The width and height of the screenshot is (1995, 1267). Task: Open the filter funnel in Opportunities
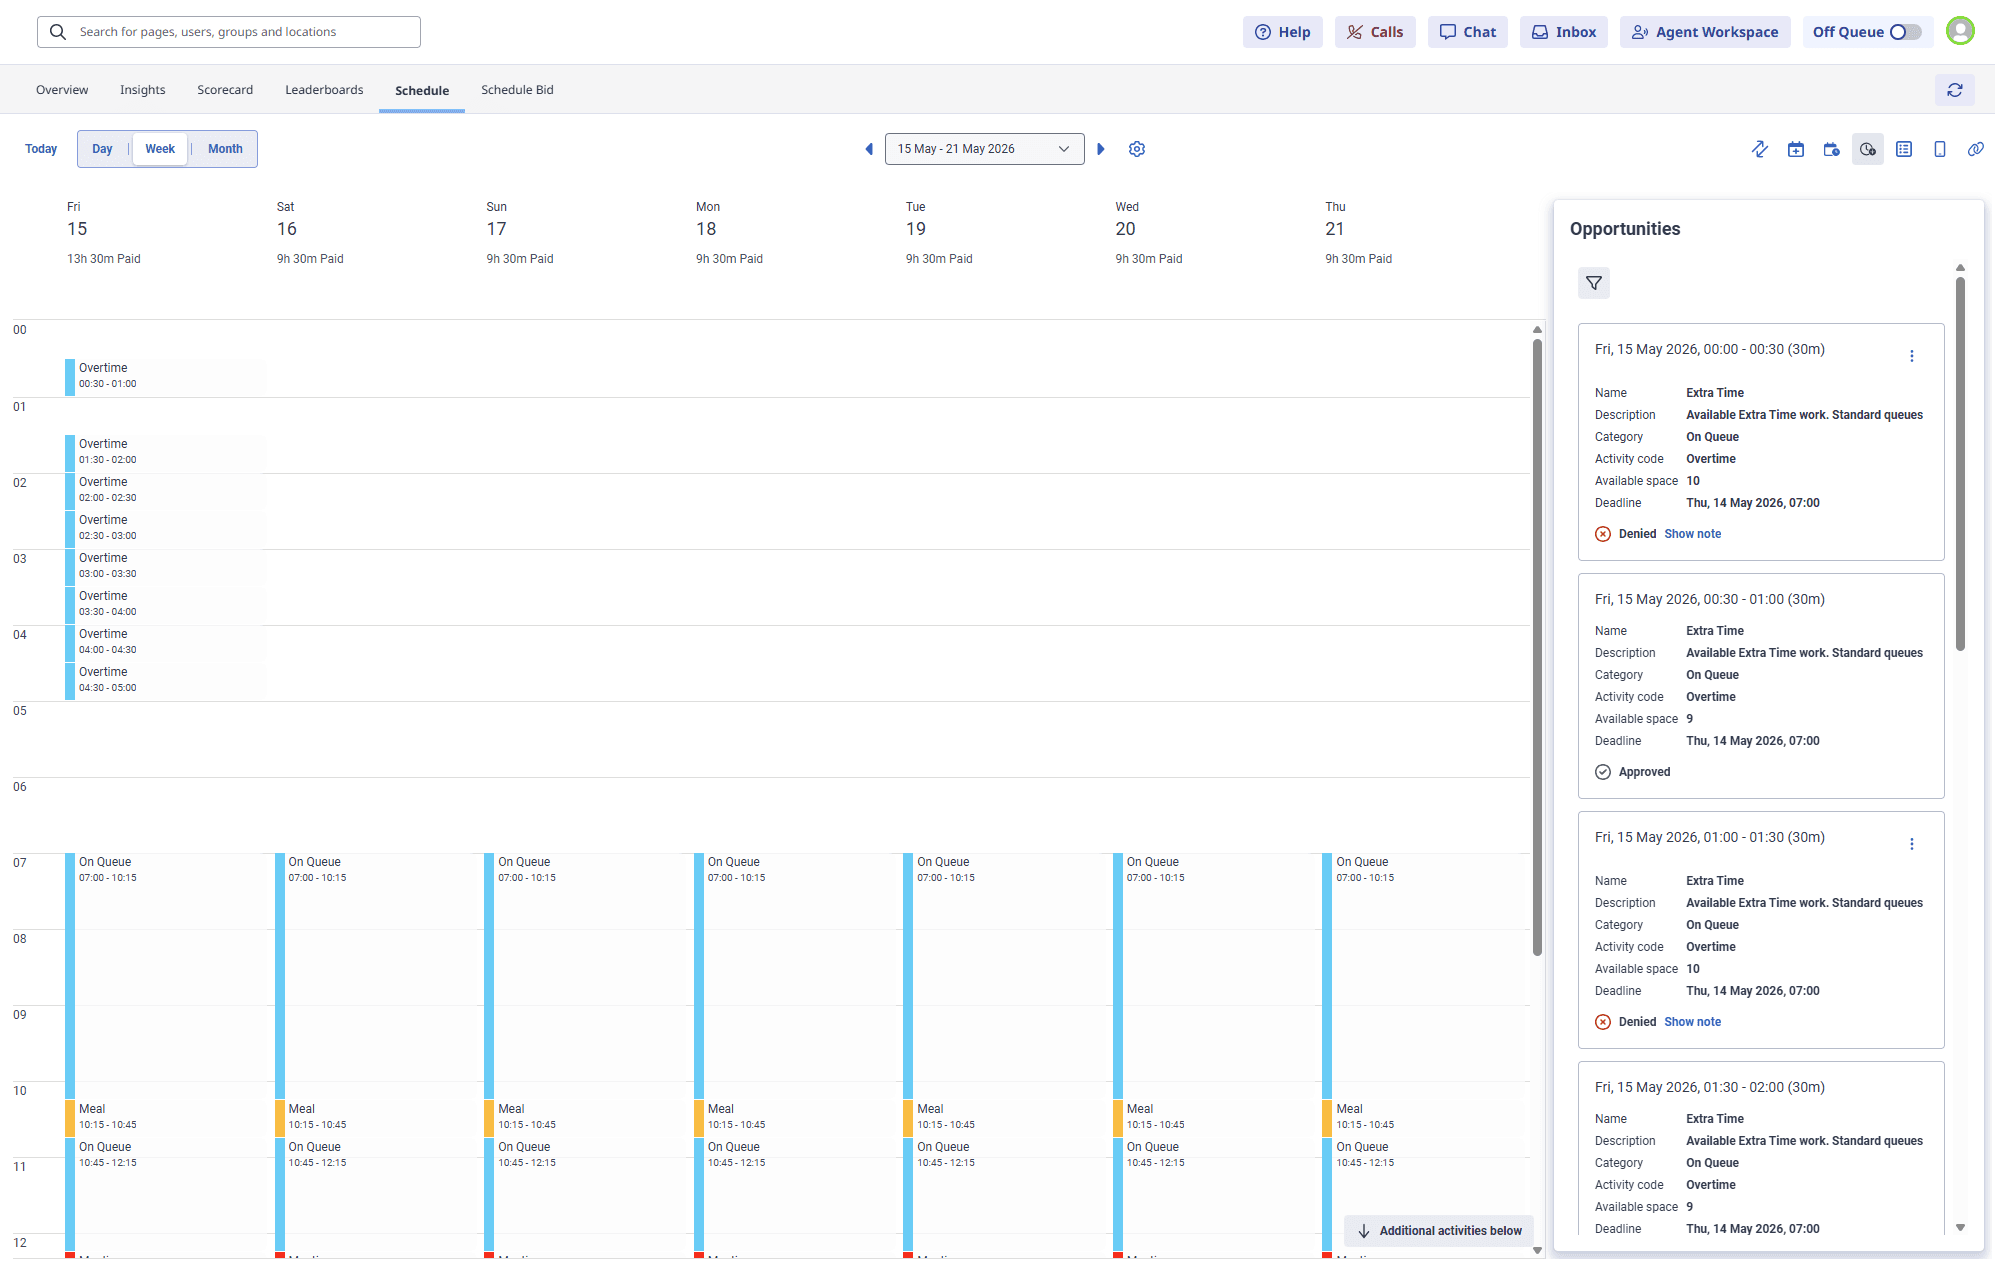click(1594, 283)
